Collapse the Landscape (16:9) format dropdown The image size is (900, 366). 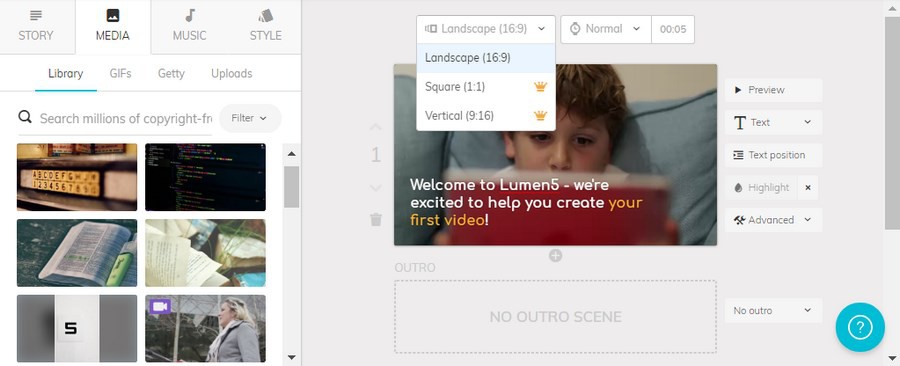point(486,29)
